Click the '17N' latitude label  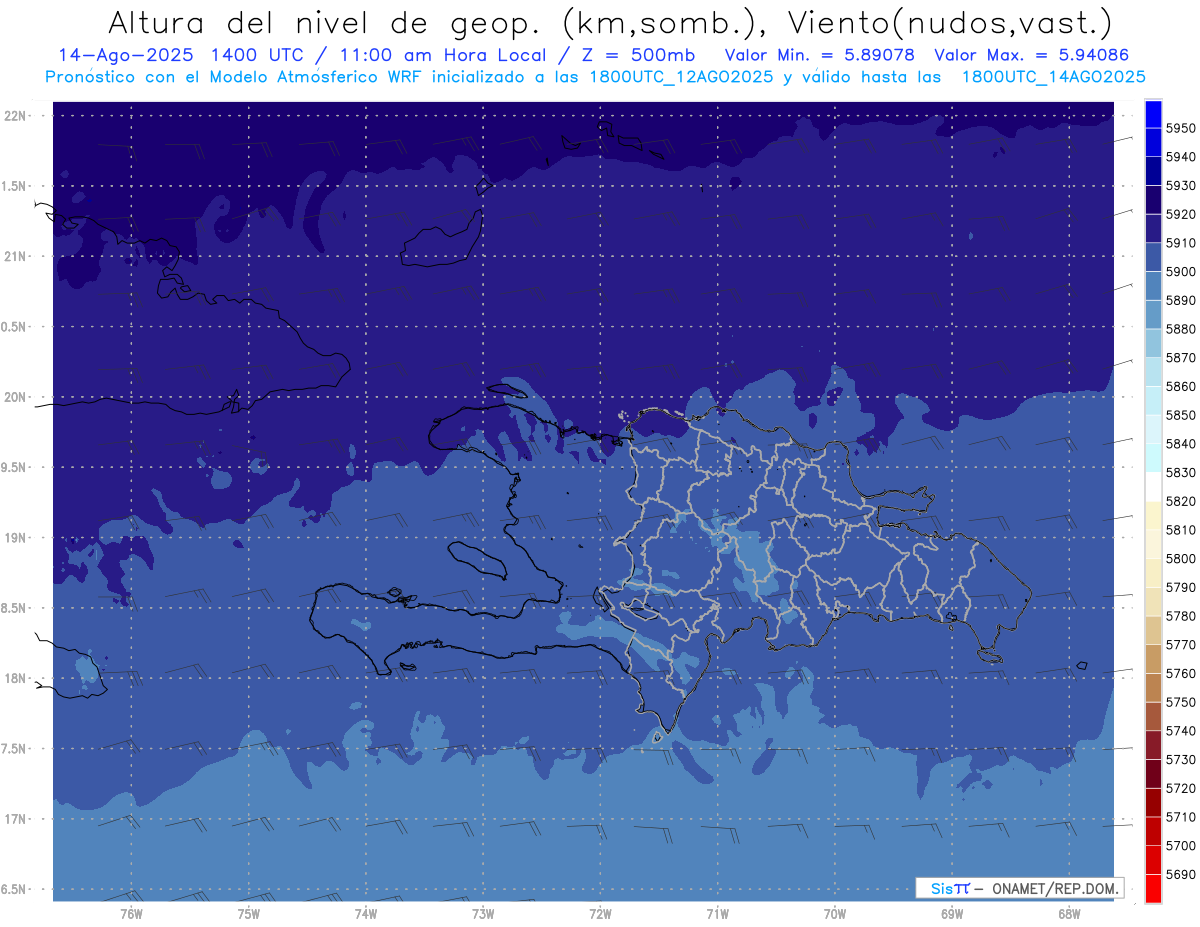[x=15, y=819]
